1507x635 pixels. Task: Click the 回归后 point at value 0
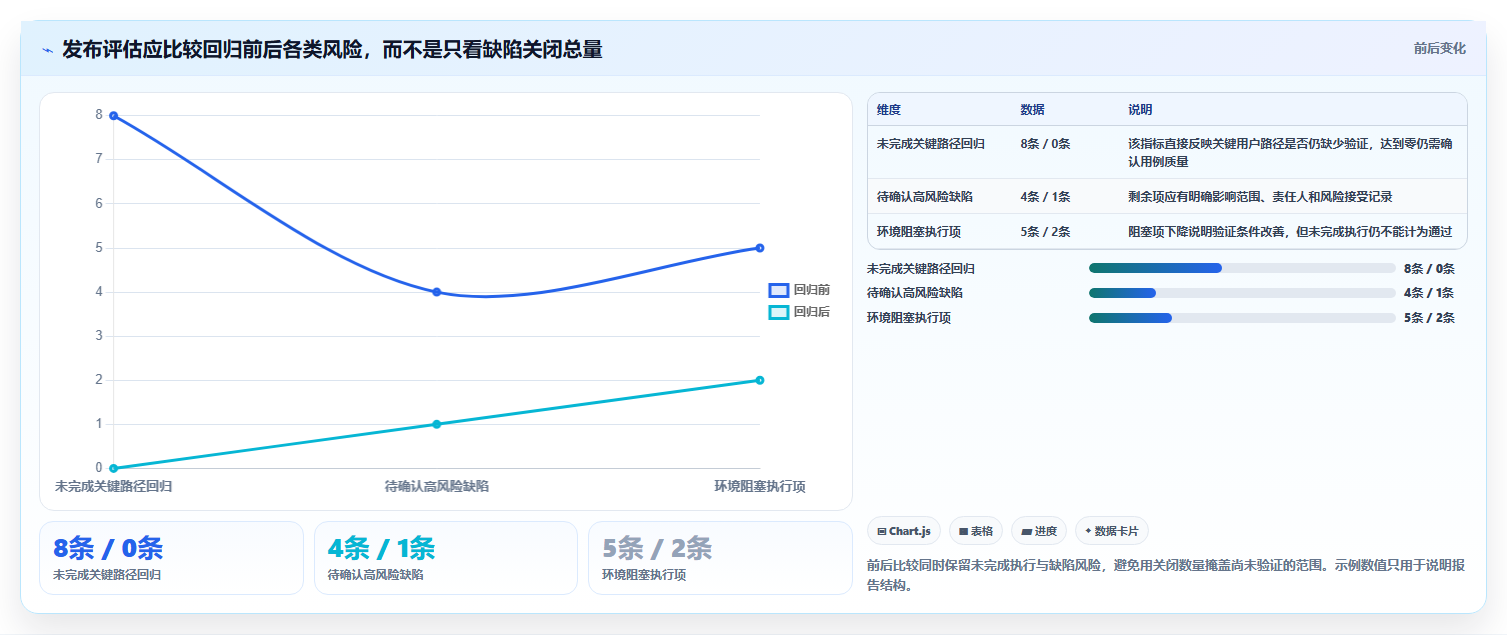(113, 468)
